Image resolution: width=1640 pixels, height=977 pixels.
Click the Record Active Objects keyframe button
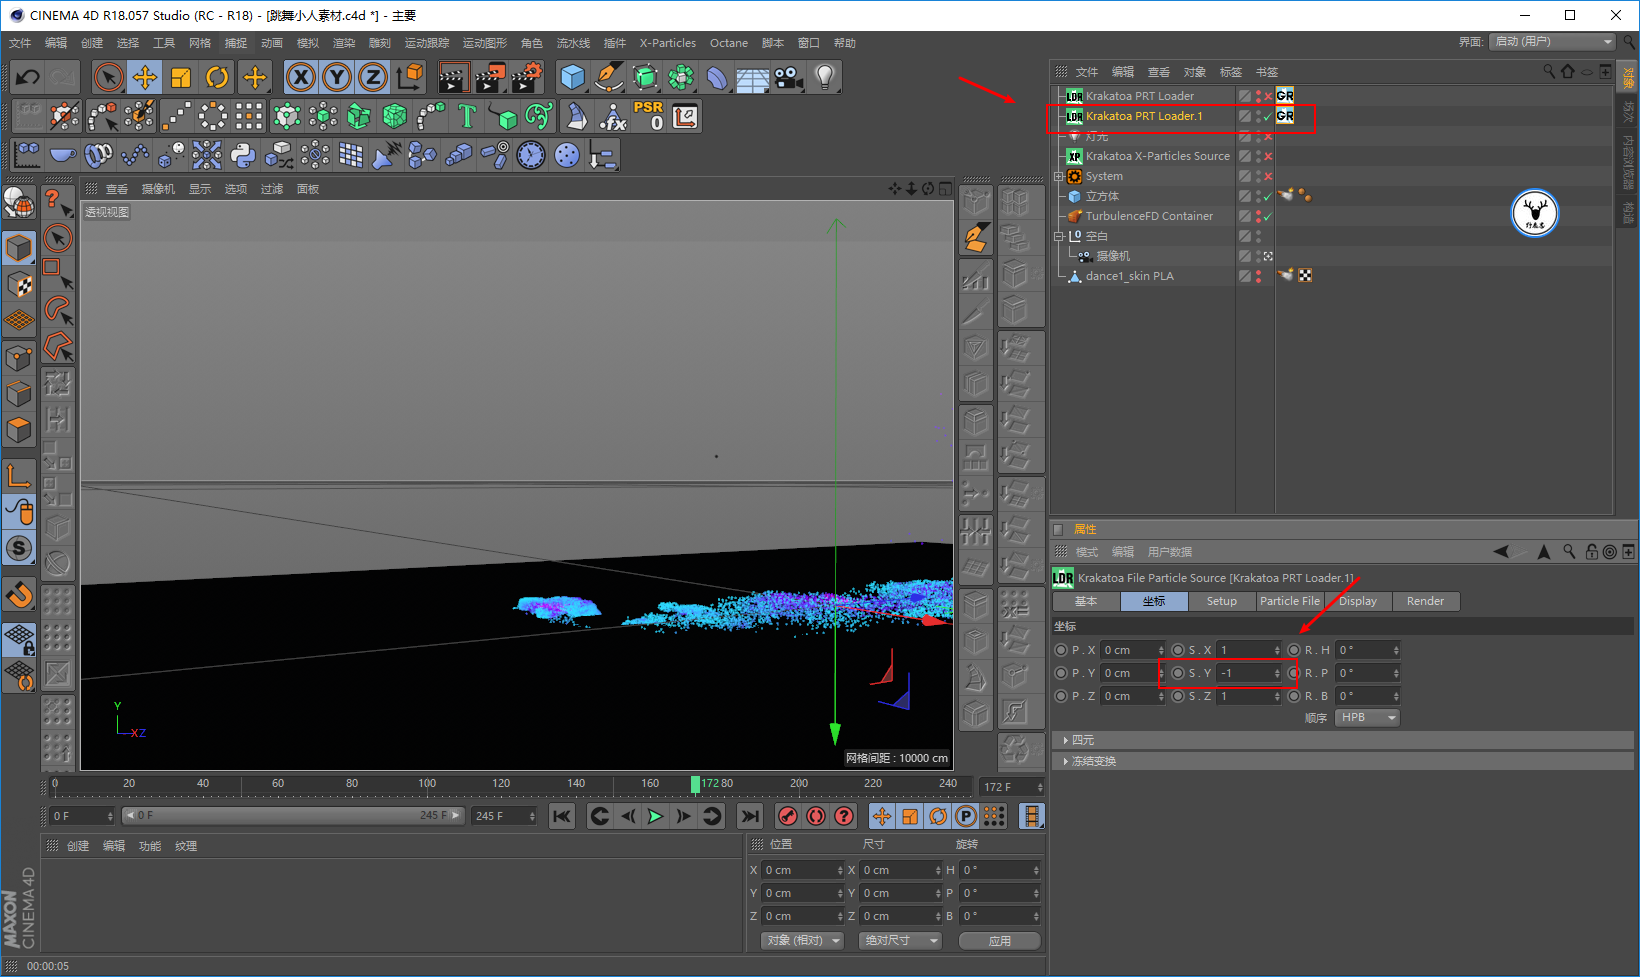point(788,816)
